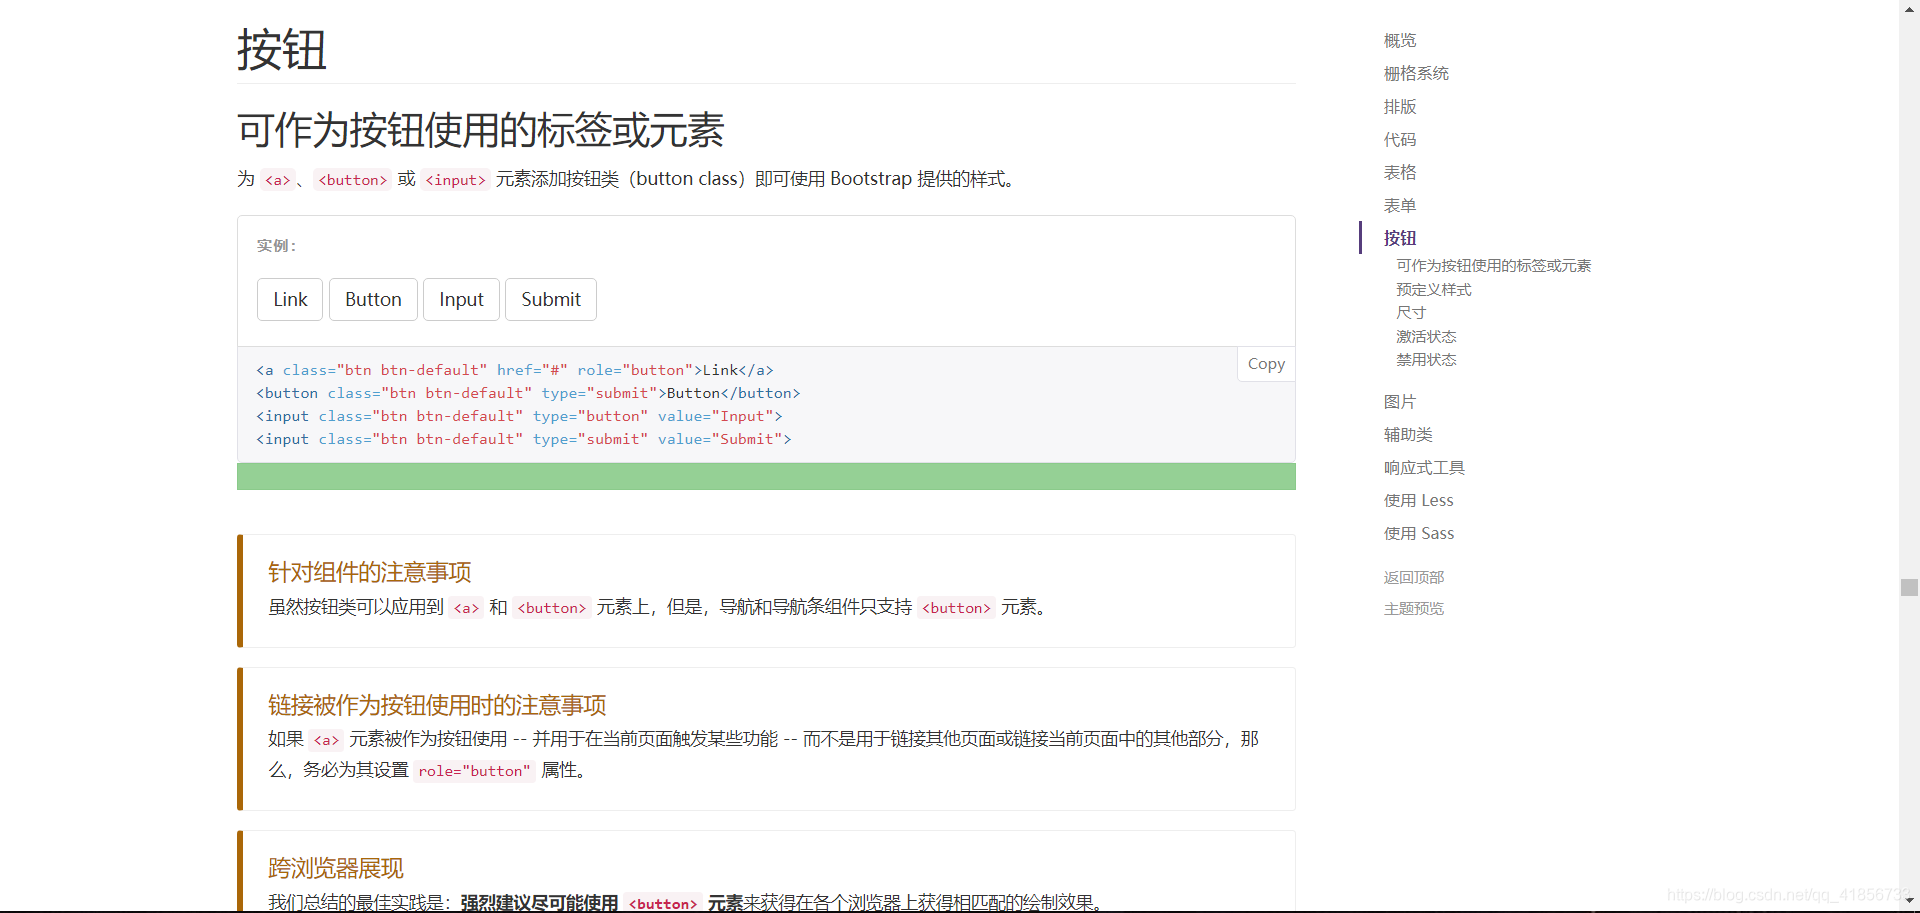1920x913 pixels.
Task: Navigate to the 使用 Less section
Action: coord(1418,500)
